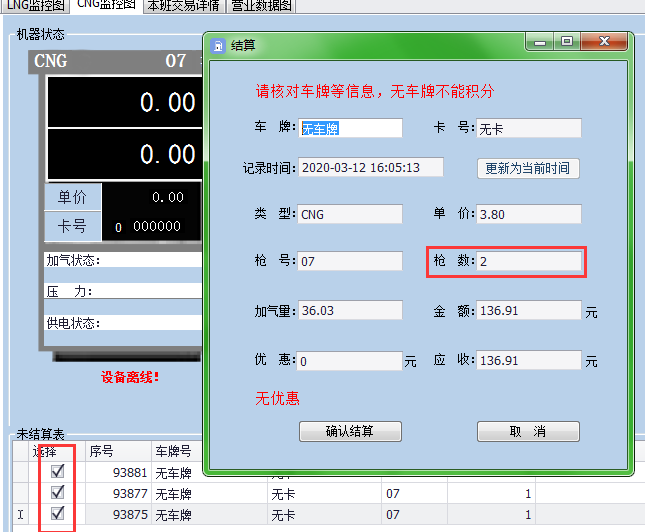Click the 车牌 input field

pos(350,128)
